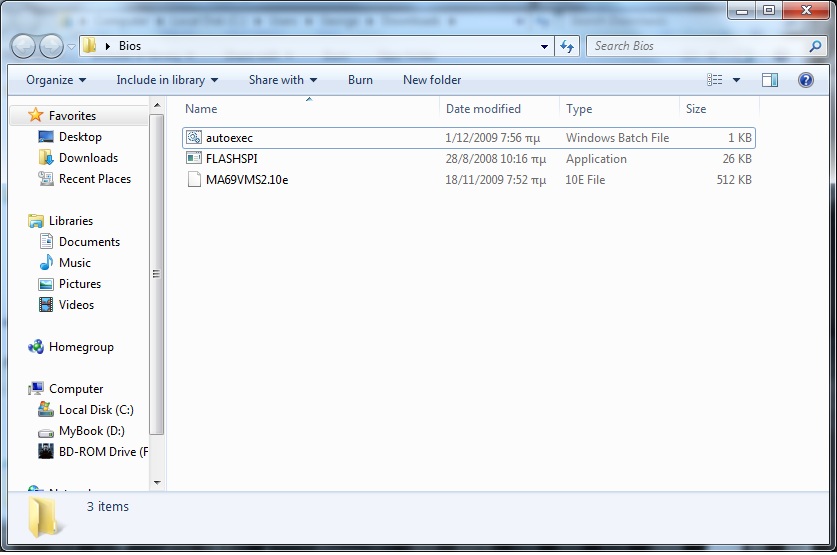Image resolution: width=837 pixels, height=555 pixels.
Task: Open the Videos library
Action: click(76, 305)
